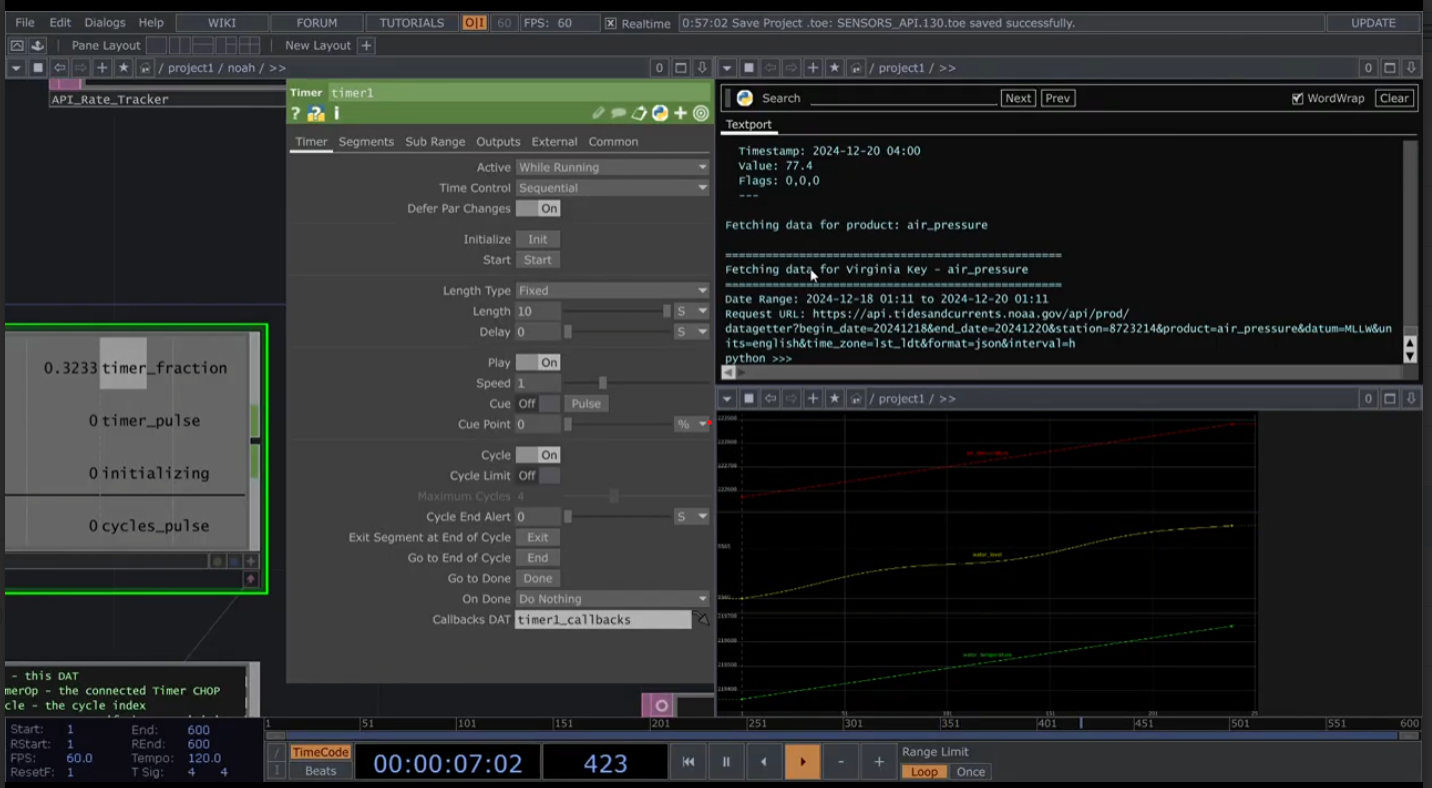Click the Start button

(x=538, y=260)
